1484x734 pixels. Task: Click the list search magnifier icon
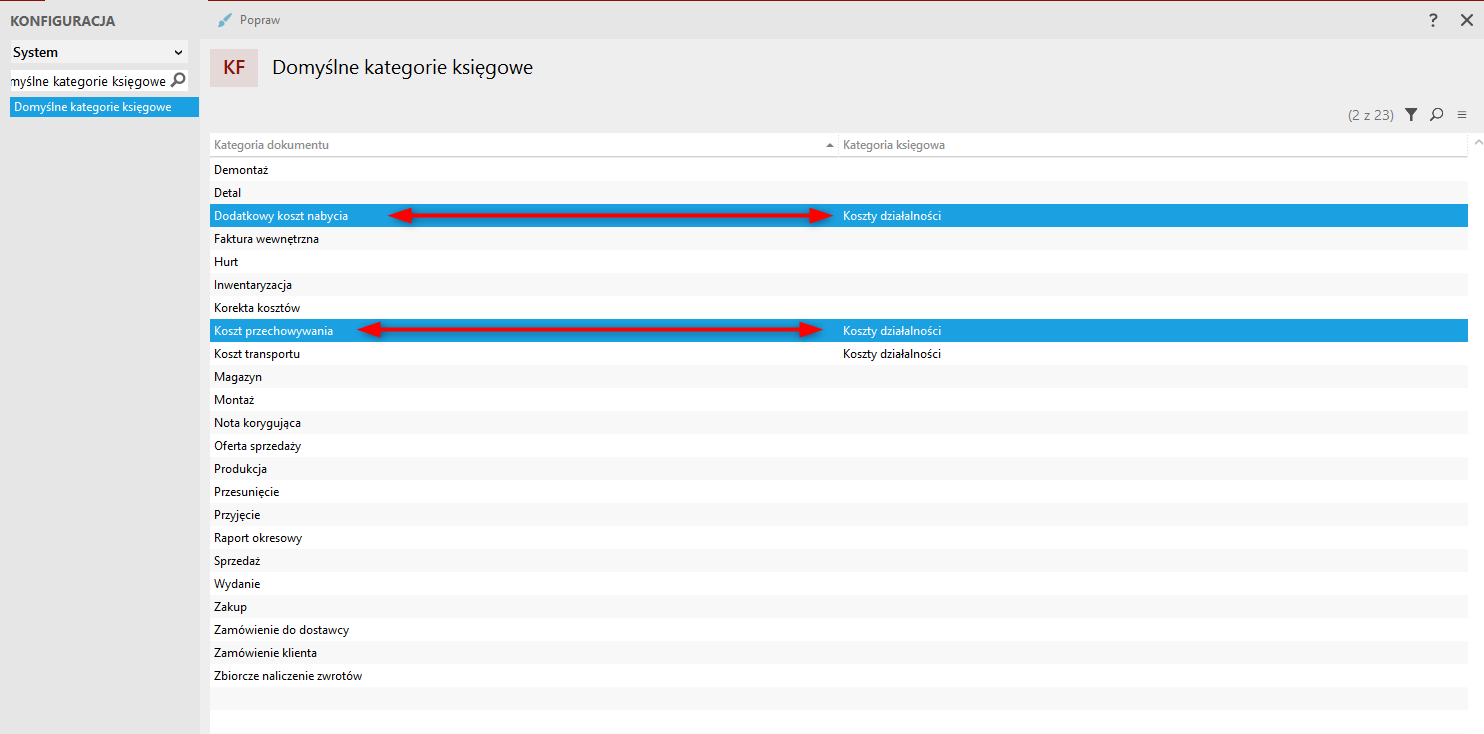(x=1436, y=115)
